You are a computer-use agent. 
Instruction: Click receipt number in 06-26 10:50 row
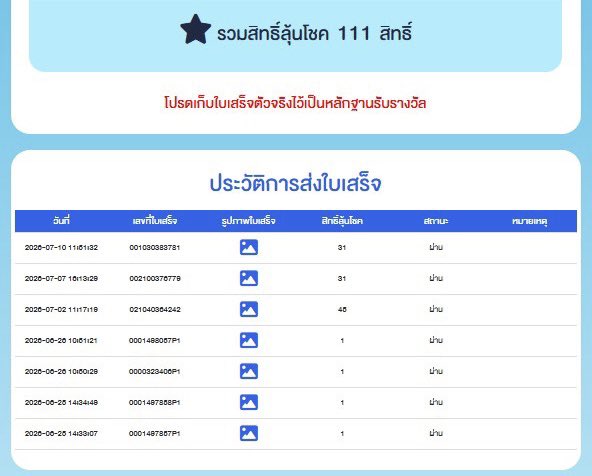pos(155,371)
